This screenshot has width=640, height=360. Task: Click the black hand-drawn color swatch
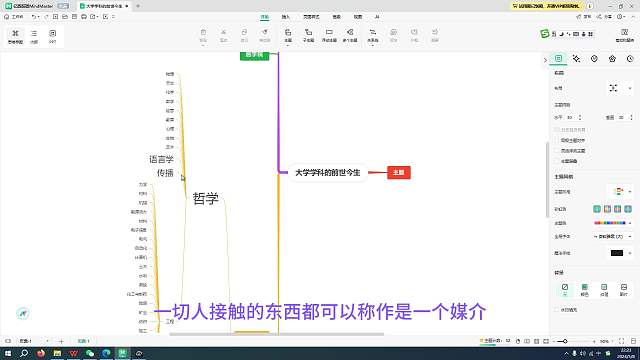(617, 253)
